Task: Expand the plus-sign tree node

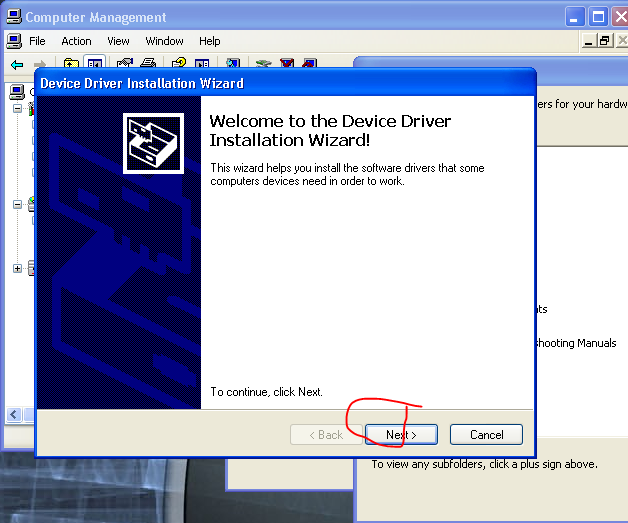Action: point(17,268)
